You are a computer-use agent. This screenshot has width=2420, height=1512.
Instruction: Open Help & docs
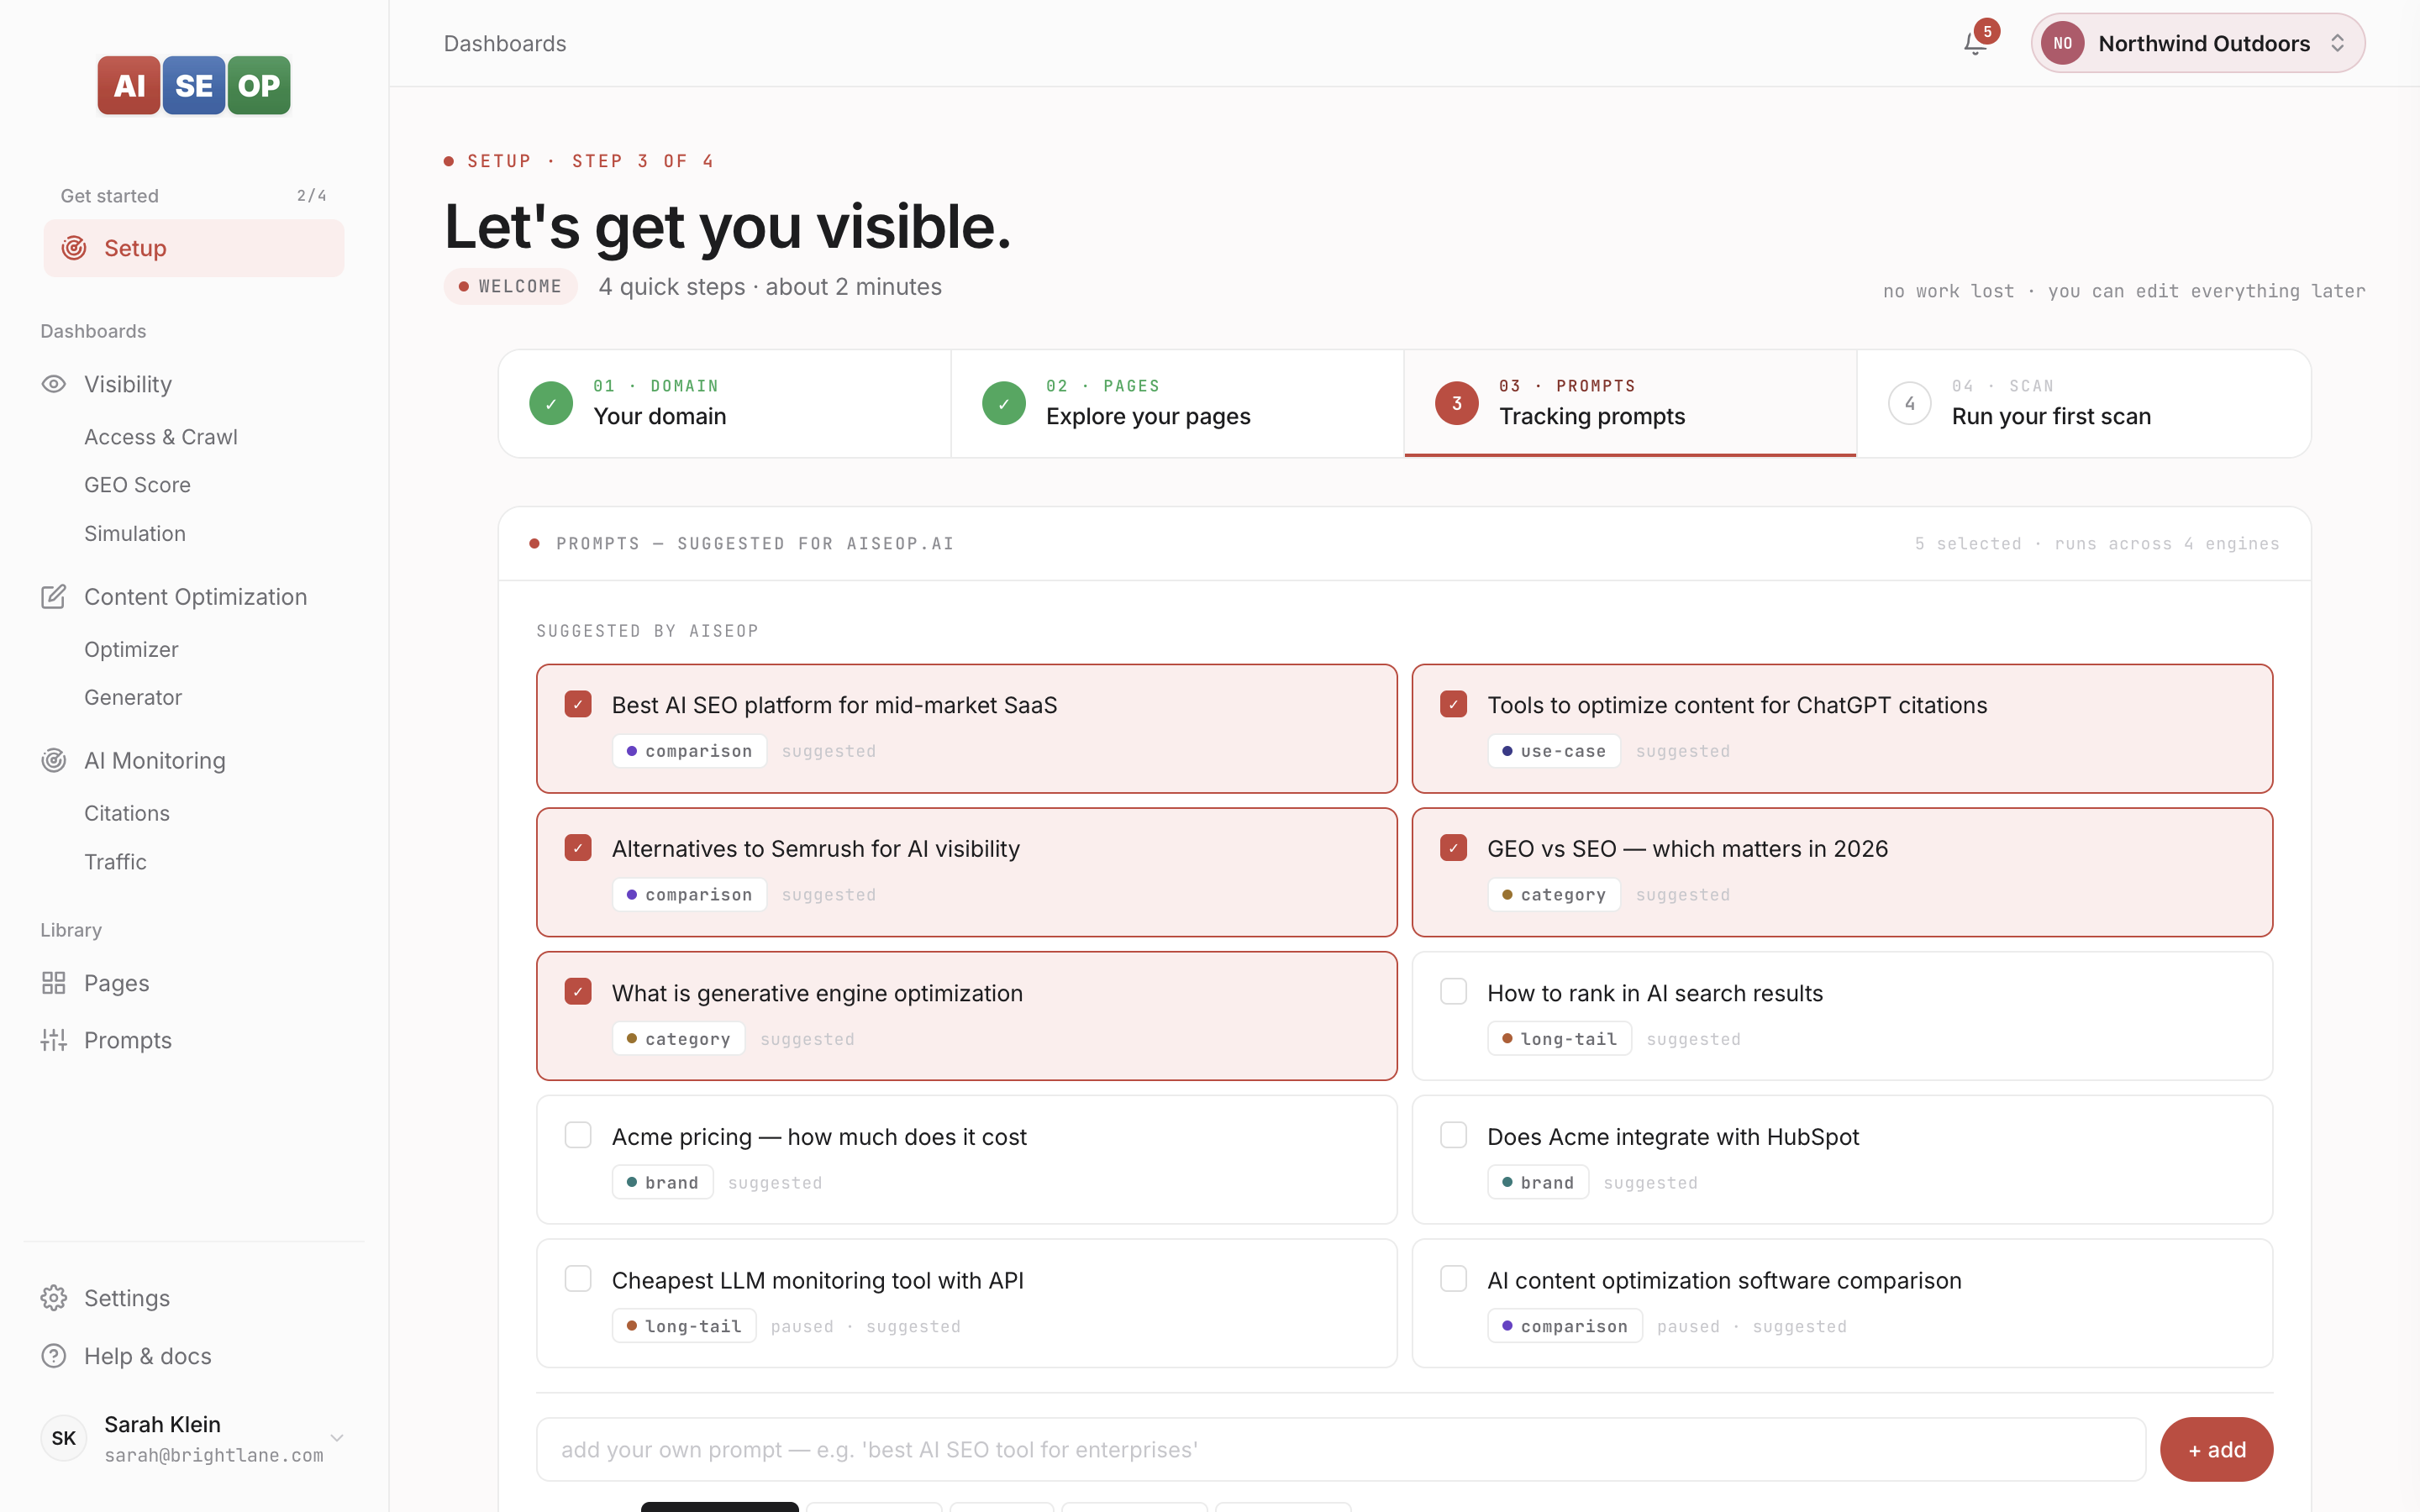[x=148, y=1356]
